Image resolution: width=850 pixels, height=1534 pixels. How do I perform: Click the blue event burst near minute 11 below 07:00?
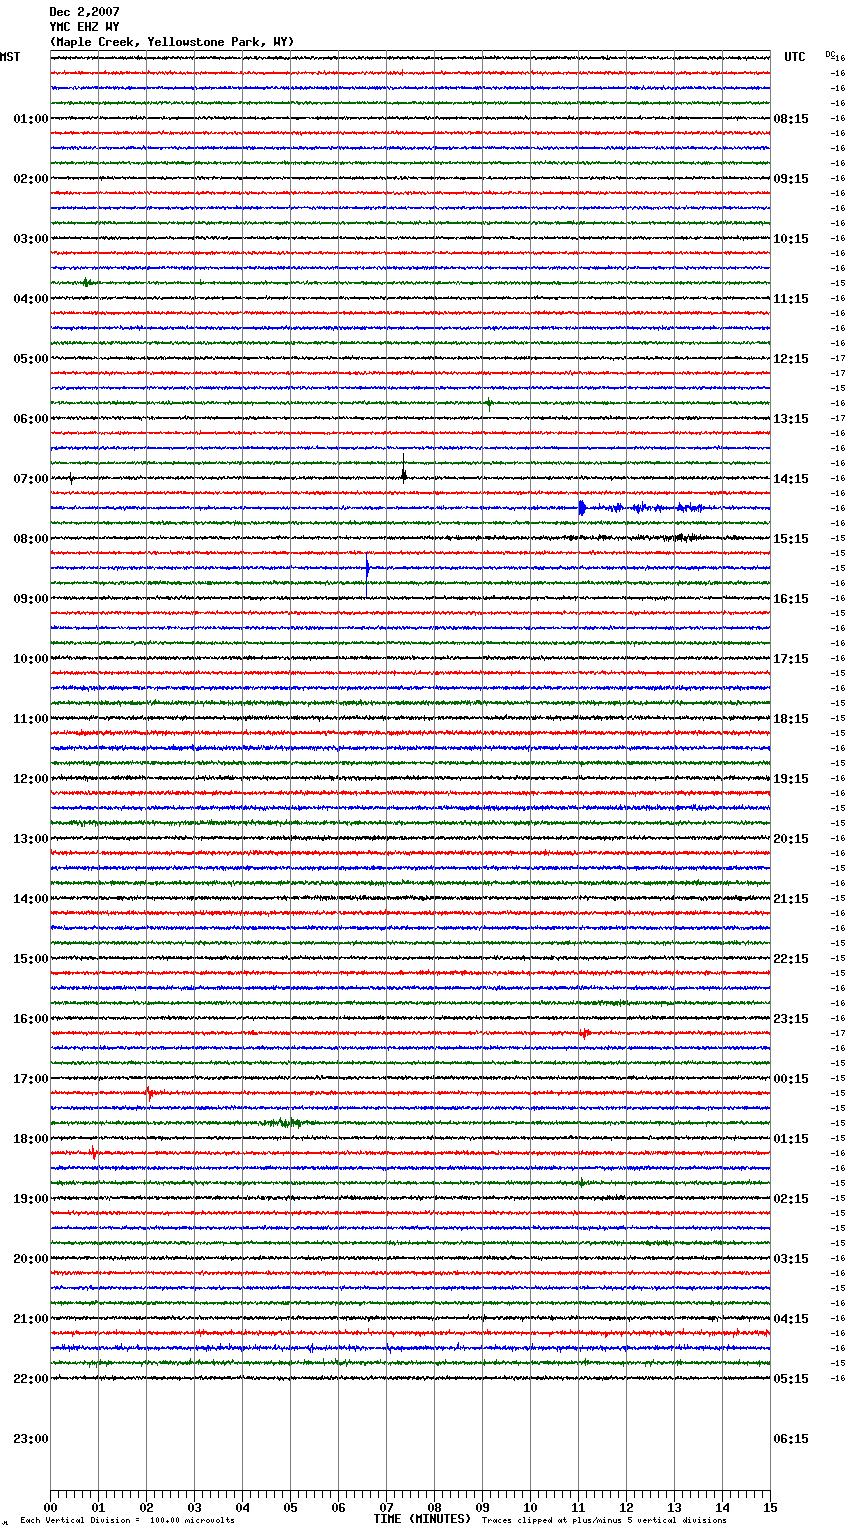(x=582, y=508)
